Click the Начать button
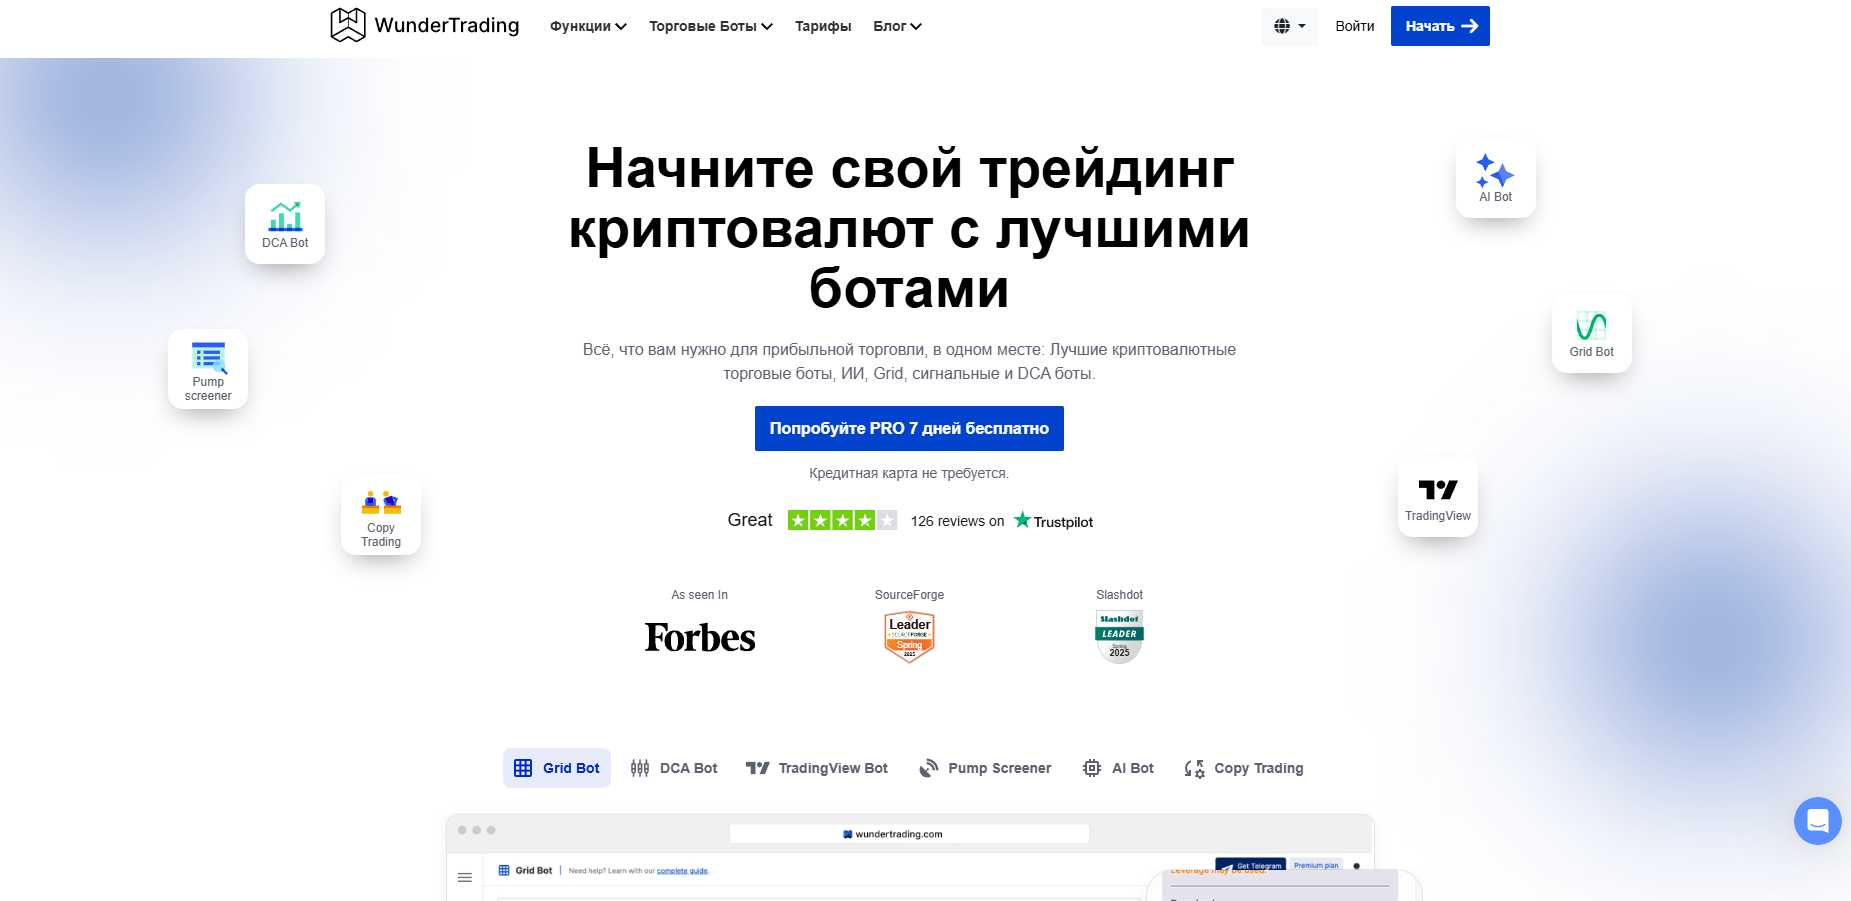 point(1440,26)
